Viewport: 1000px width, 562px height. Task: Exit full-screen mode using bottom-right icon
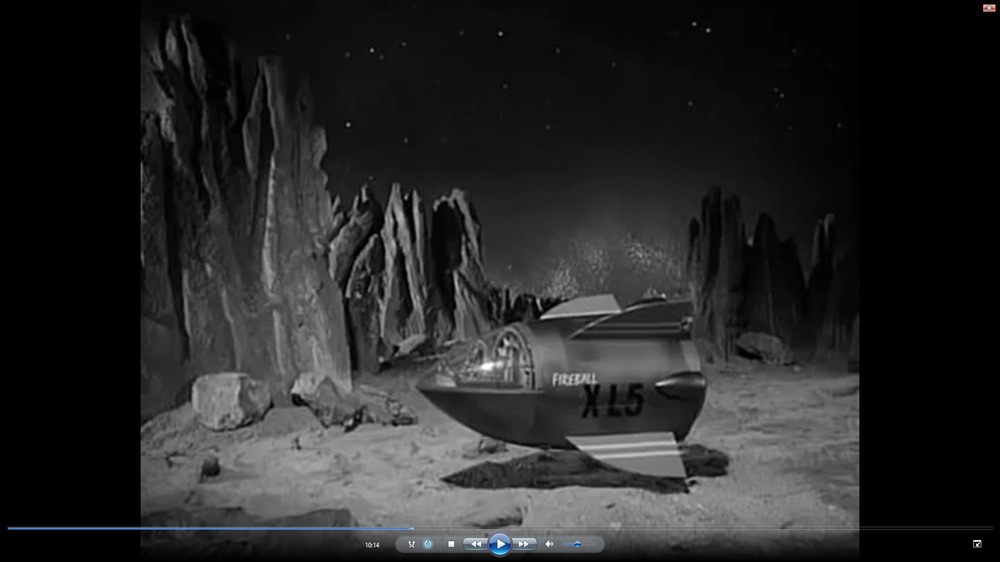point(977,544)
